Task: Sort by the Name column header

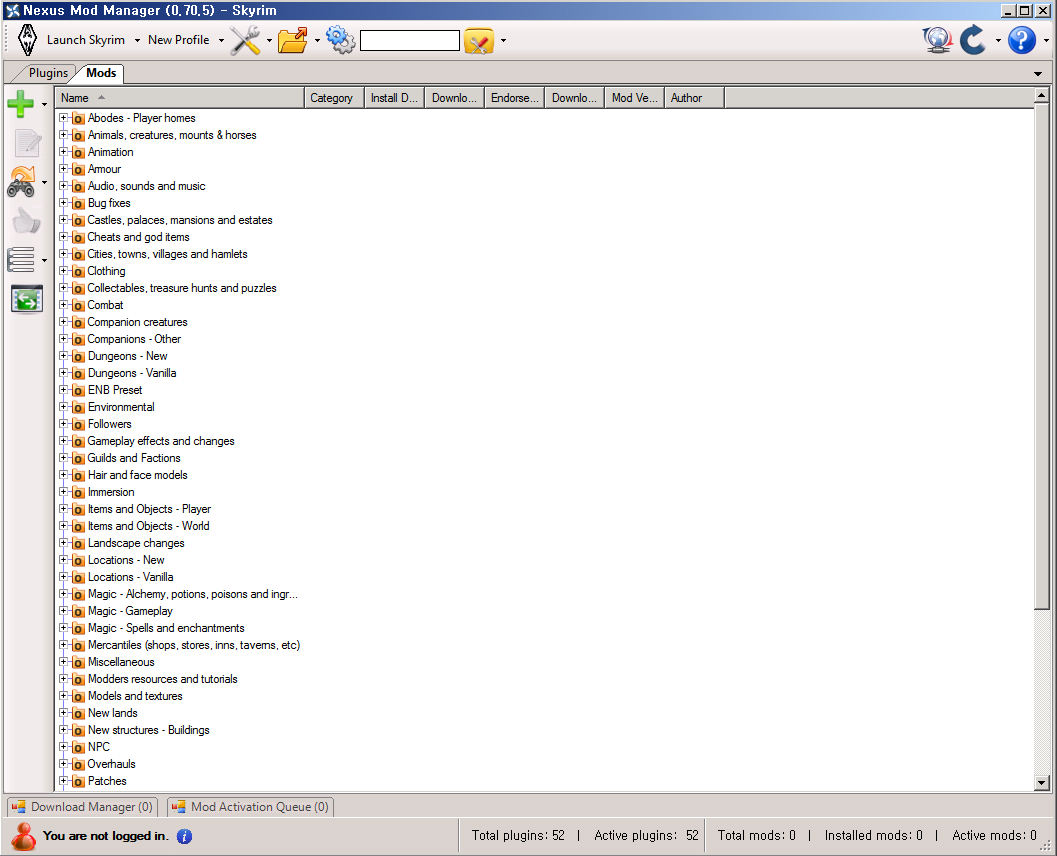Action: click(179, 98)
